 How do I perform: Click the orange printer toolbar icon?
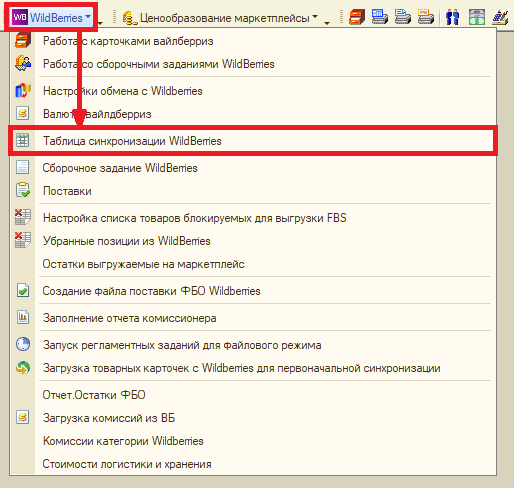pos(426,17)
